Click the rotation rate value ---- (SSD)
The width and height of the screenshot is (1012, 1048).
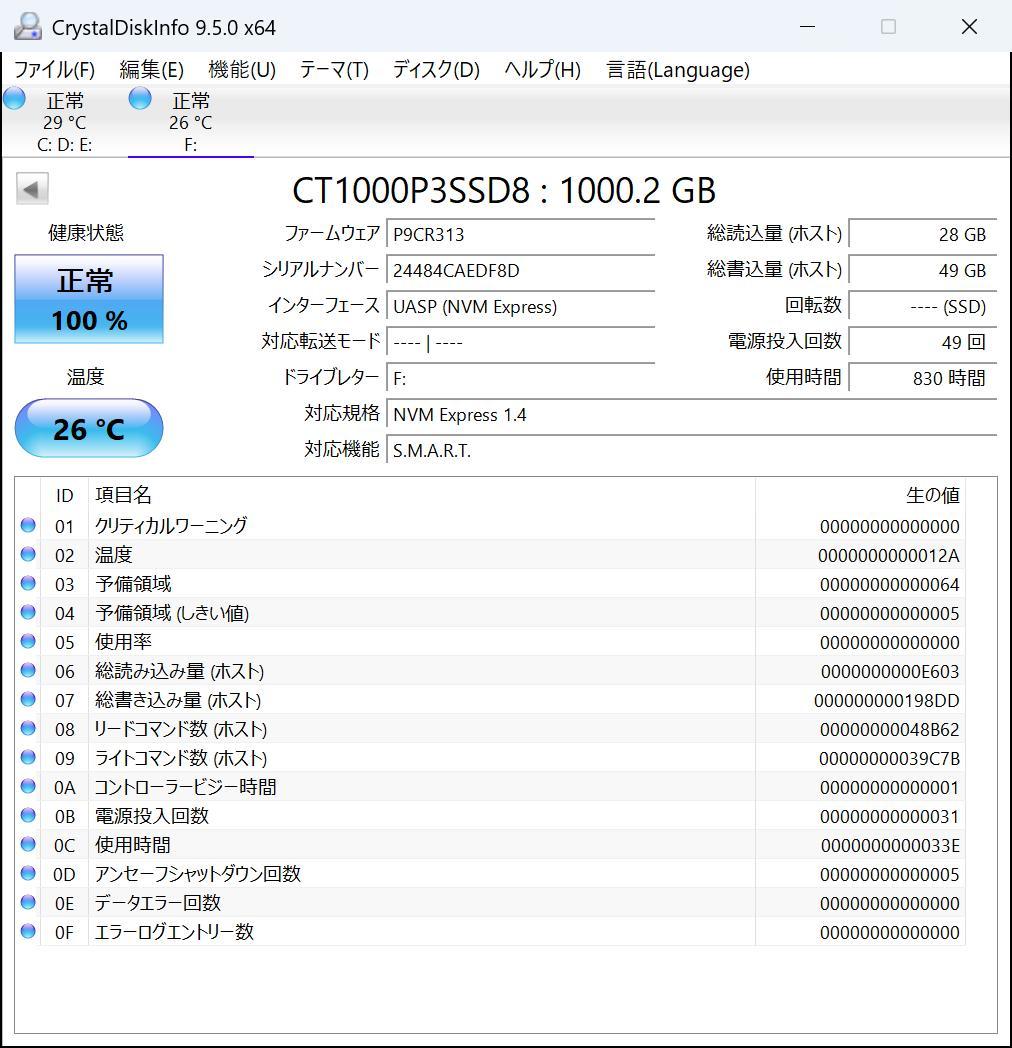pos(922,307)
